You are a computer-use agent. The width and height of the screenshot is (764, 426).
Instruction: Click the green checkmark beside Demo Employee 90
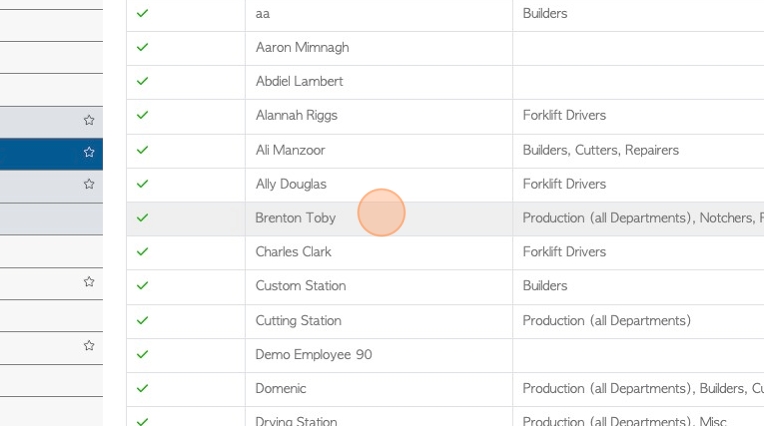(x=142, y=354)
